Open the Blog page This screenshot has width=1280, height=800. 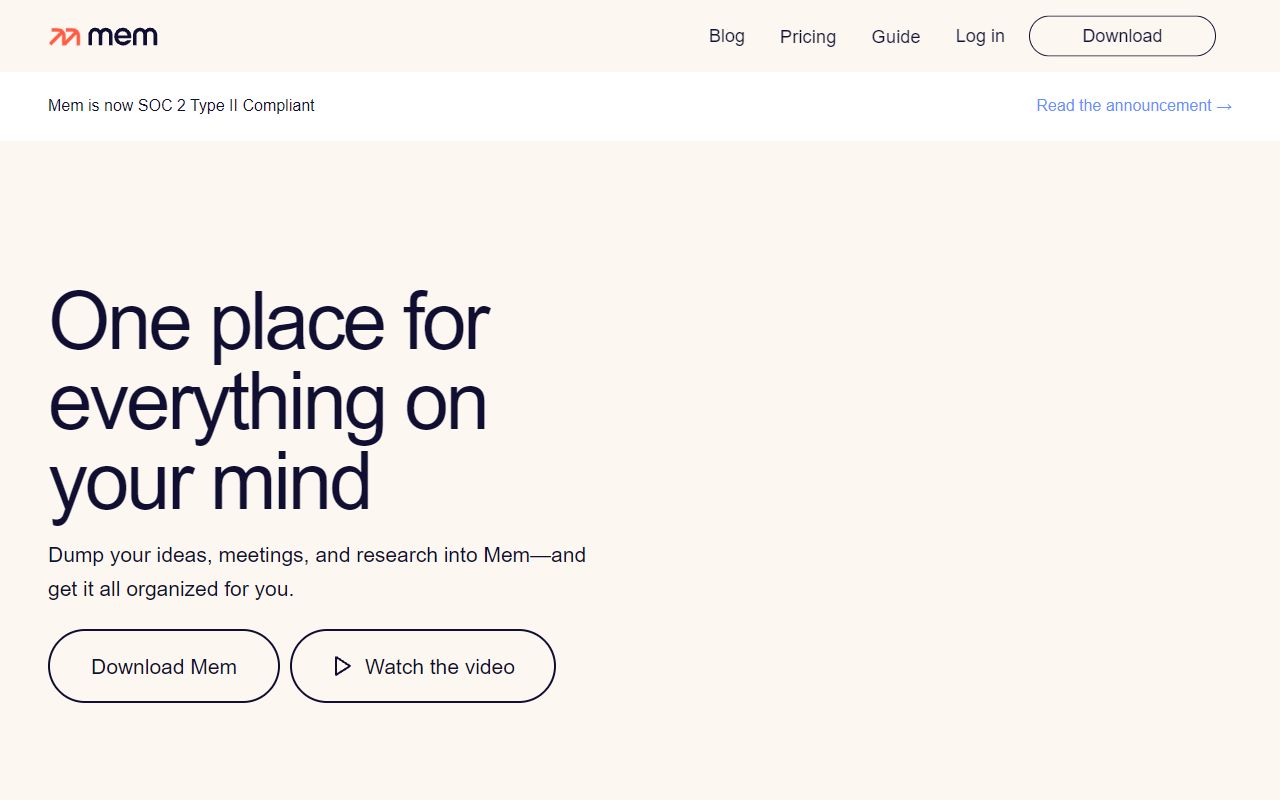727,36
